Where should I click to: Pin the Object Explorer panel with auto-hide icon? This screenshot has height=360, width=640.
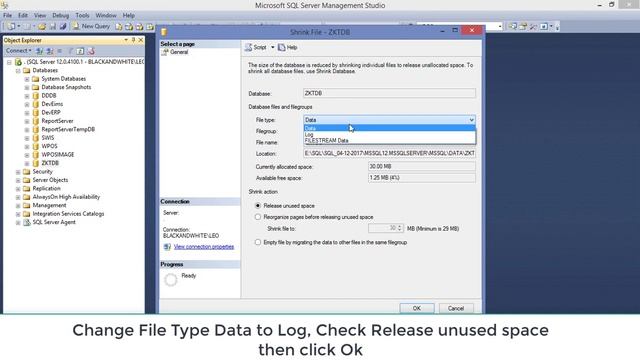click(x=133, y=40)
